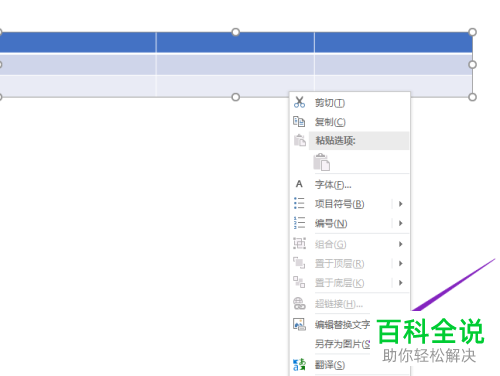This screenshot has height=376, width=500.
Task: Choose 翻译(S) from the menu
Action: [x=350, y=365]
